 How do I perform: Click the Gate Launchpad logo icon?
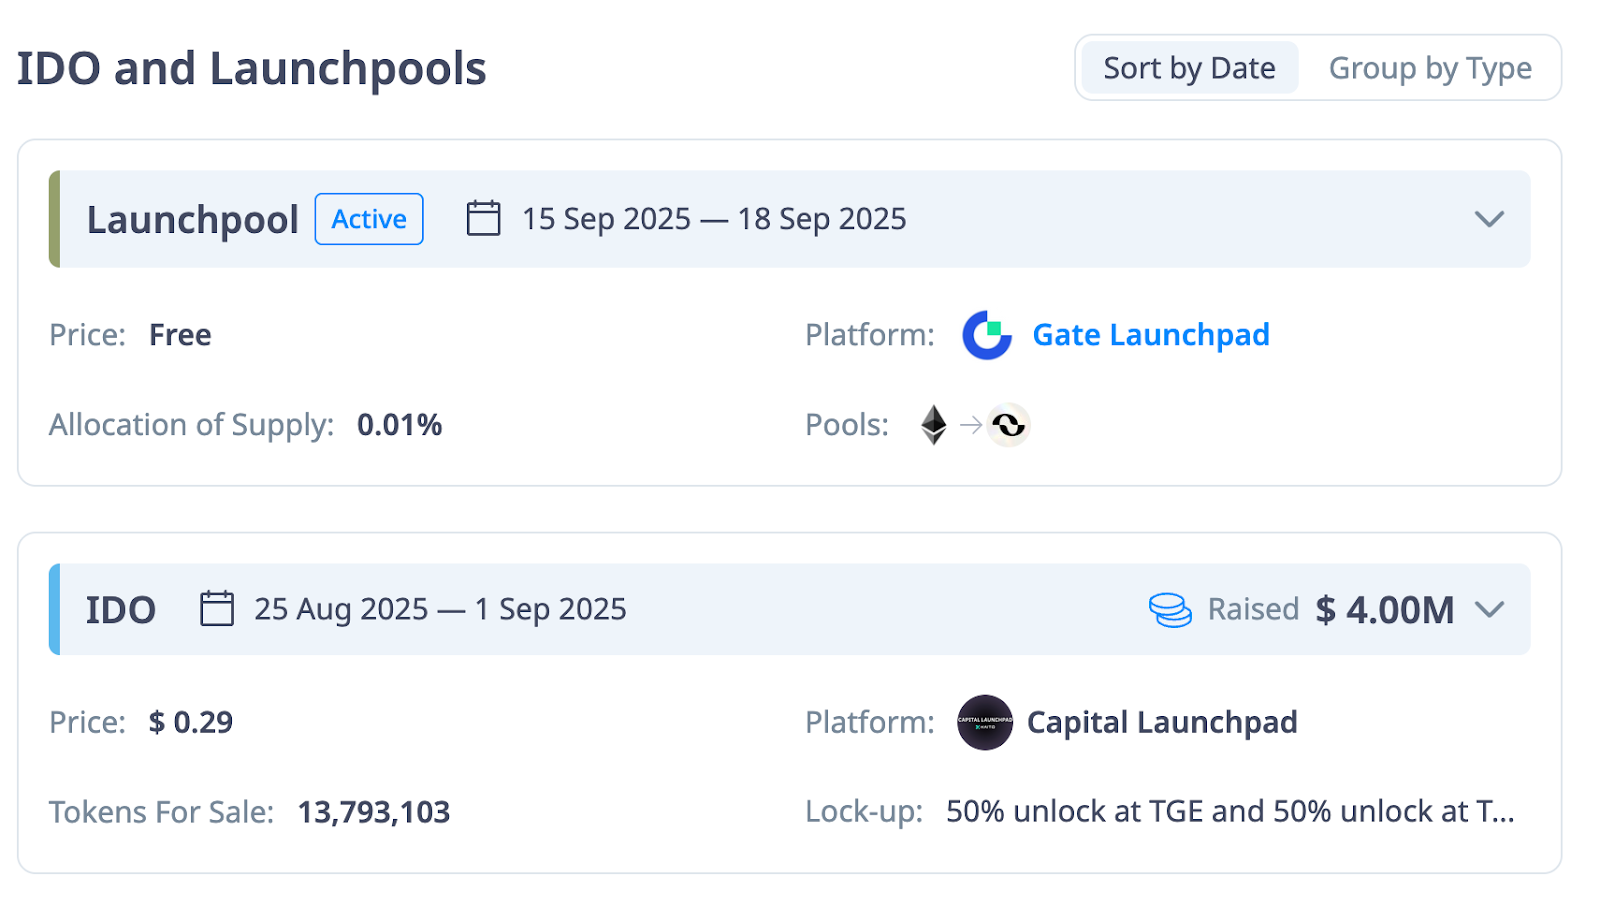pyautogui.click(x=986, y=336)
